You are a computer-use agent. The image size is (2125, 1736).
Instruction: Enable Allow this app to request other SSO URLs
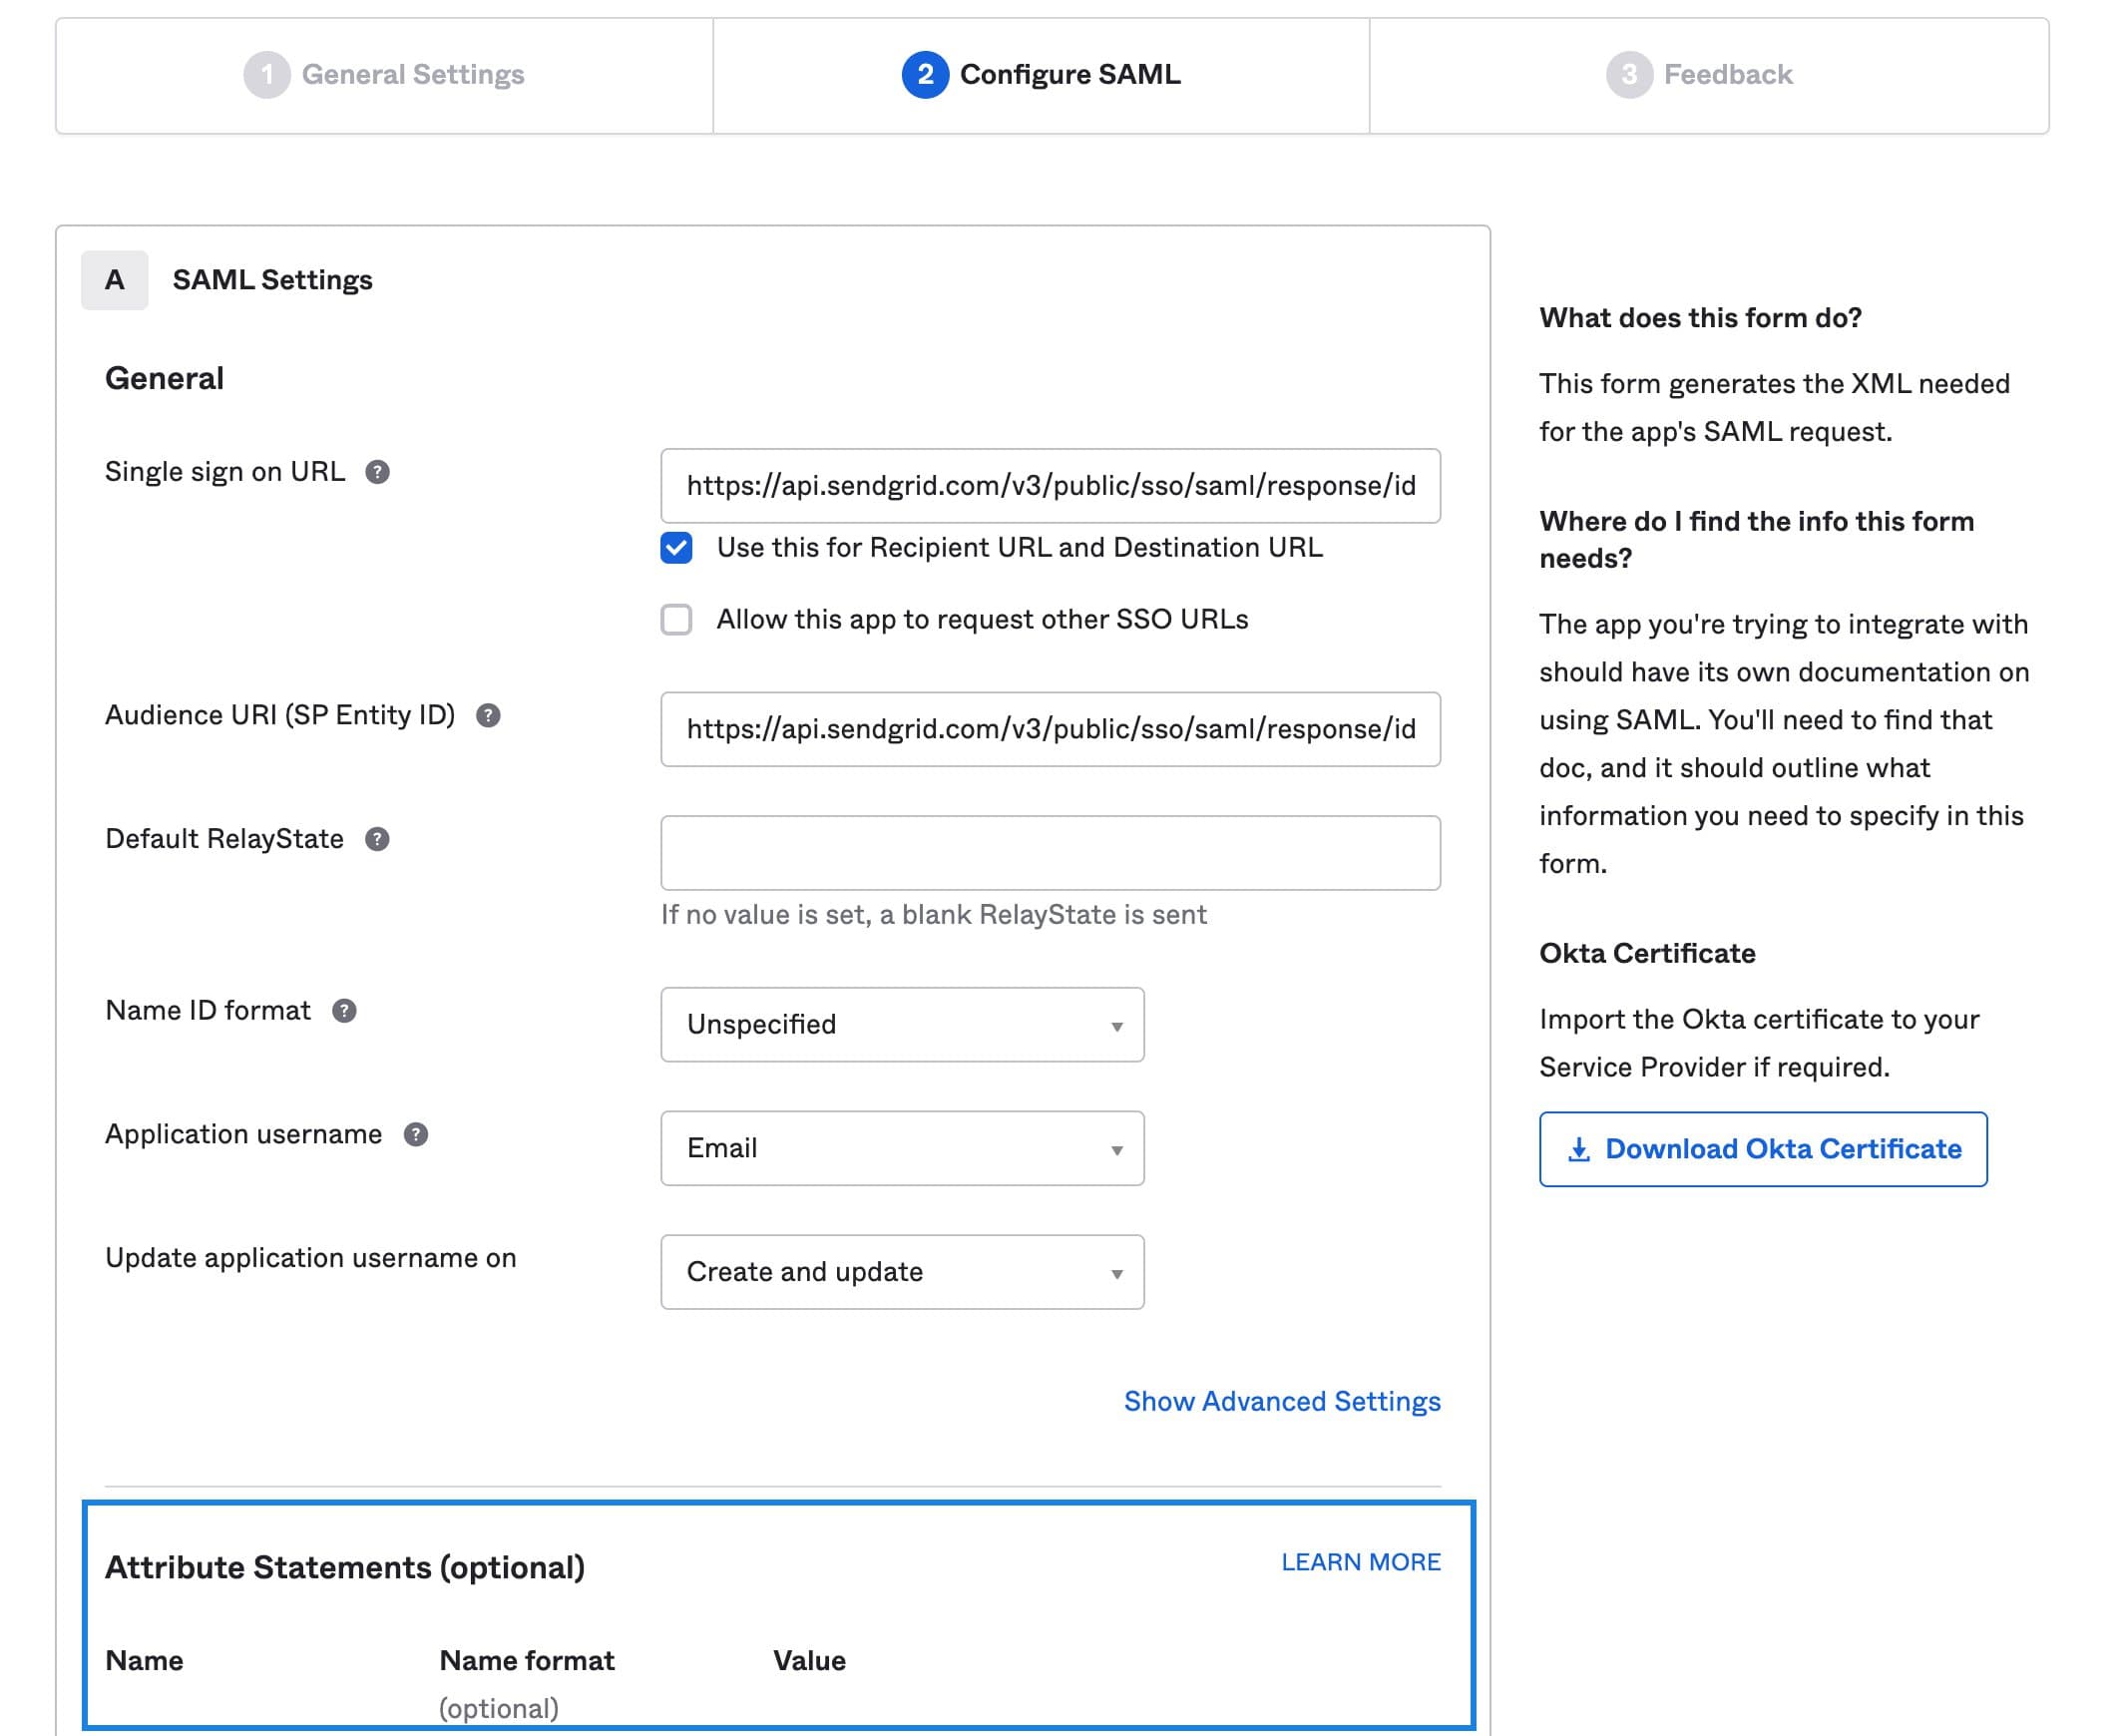pyautogui.click(x=677, y=620)
